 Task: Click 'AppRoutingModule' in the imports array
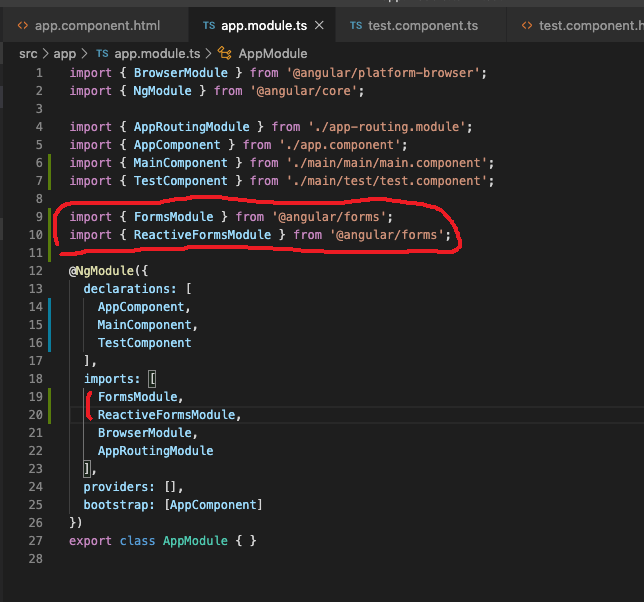pos(156,450)
